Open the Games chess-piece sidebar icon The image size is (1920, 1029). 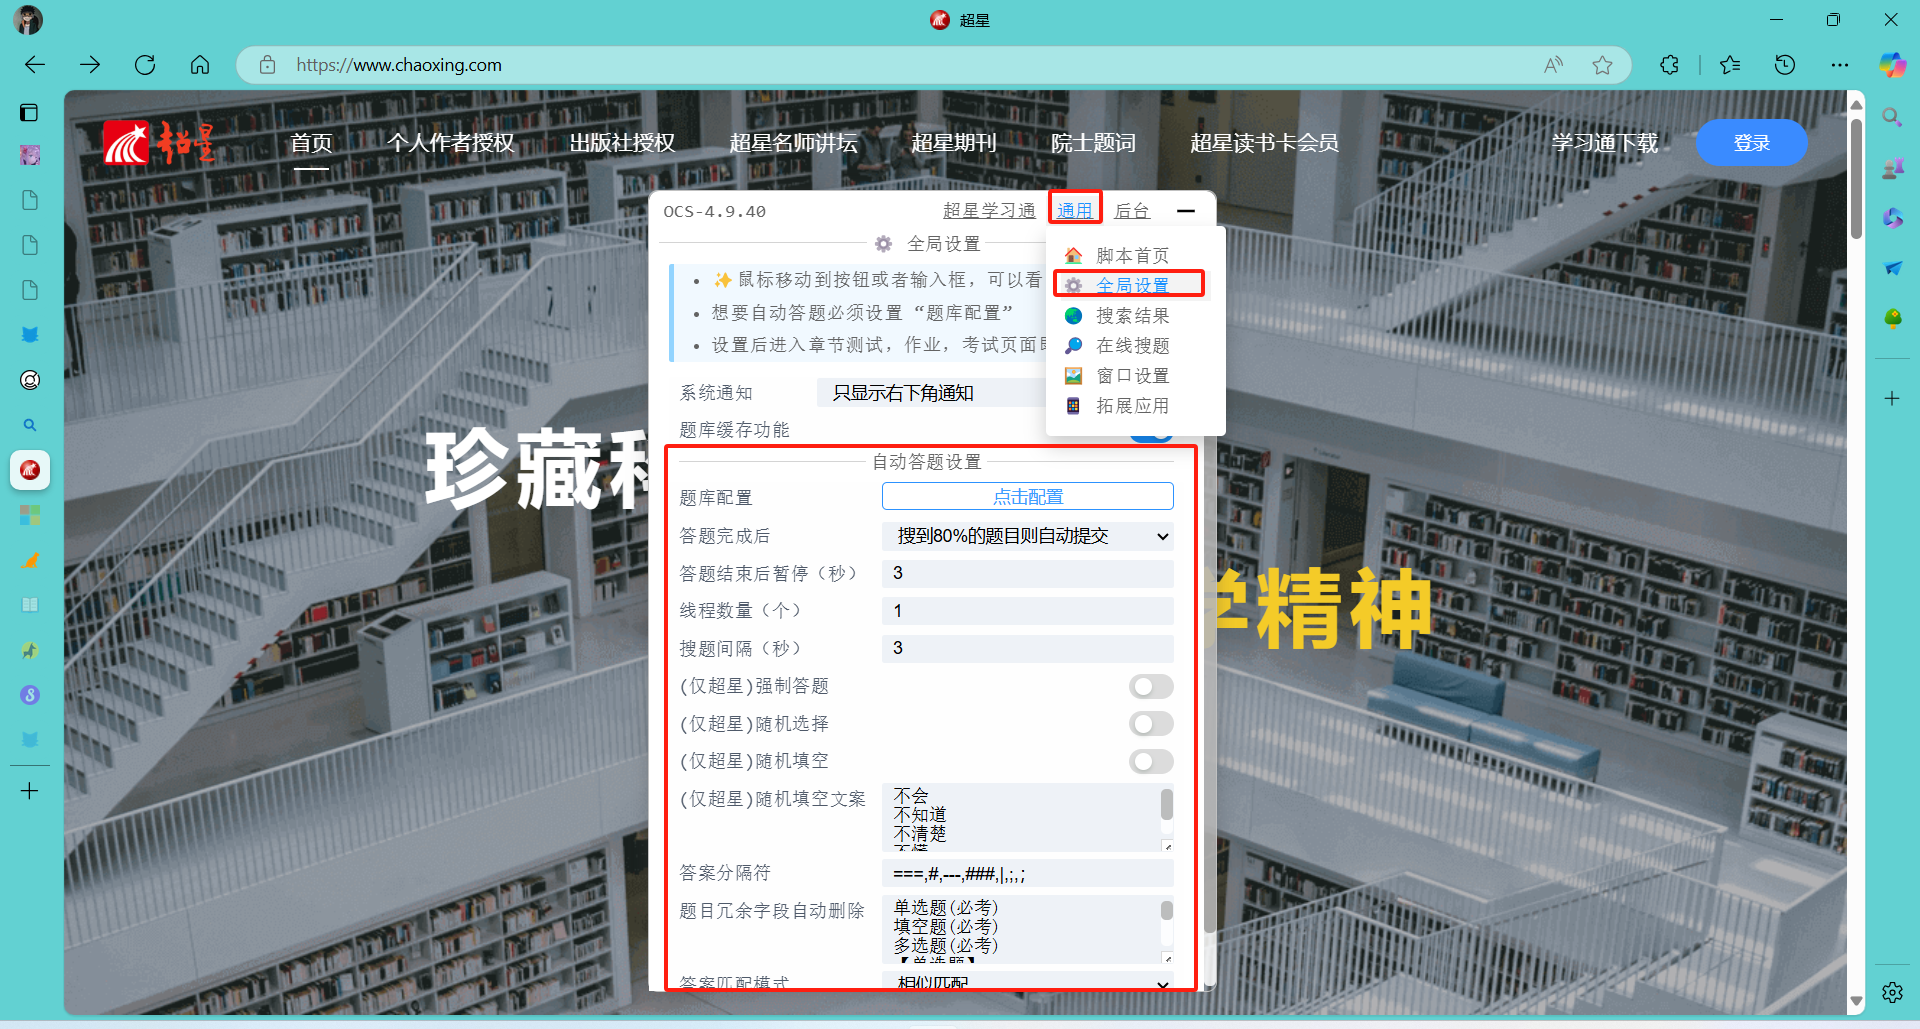tap(1892, 168)
